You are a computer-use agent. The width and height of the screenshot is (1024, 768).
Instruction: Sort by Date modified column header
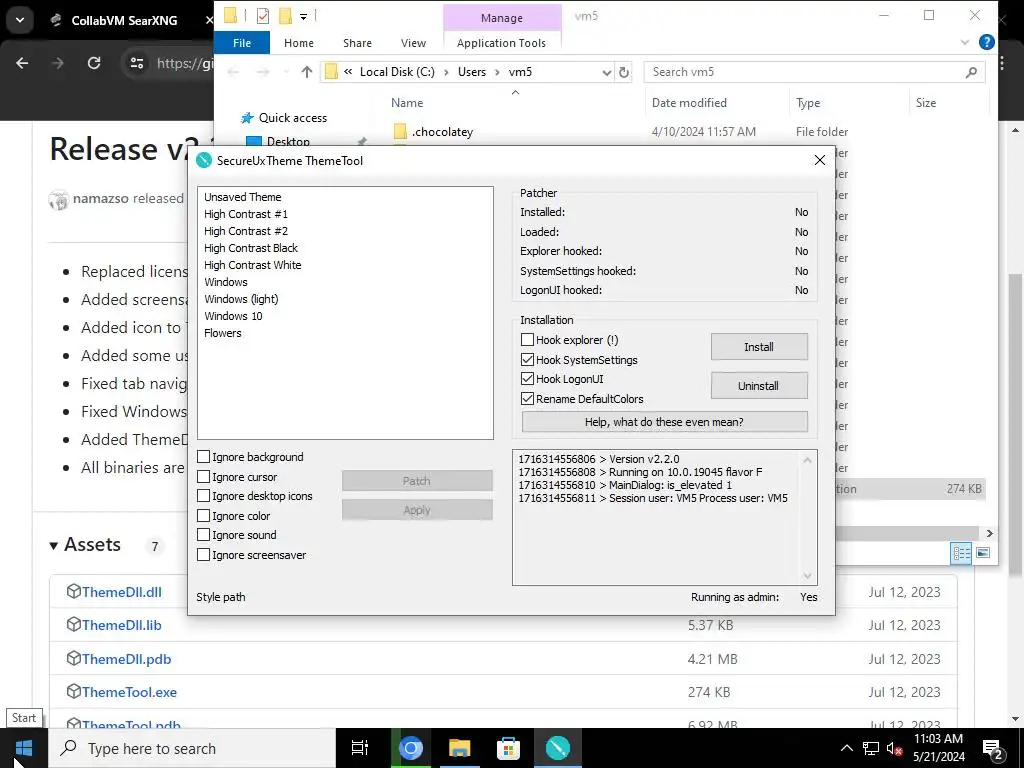pyautogui.click(x=689, y=103)
